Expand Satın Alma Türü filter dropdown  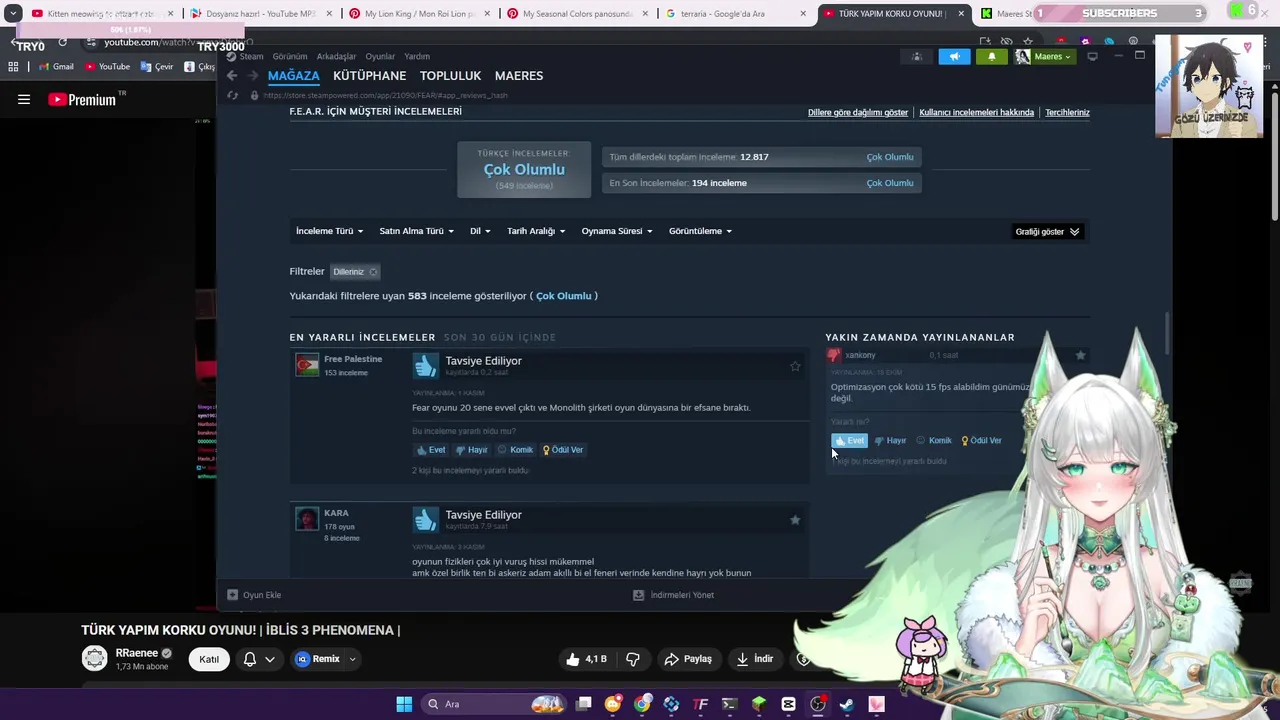pyautogui.click(x=417, y=231)
